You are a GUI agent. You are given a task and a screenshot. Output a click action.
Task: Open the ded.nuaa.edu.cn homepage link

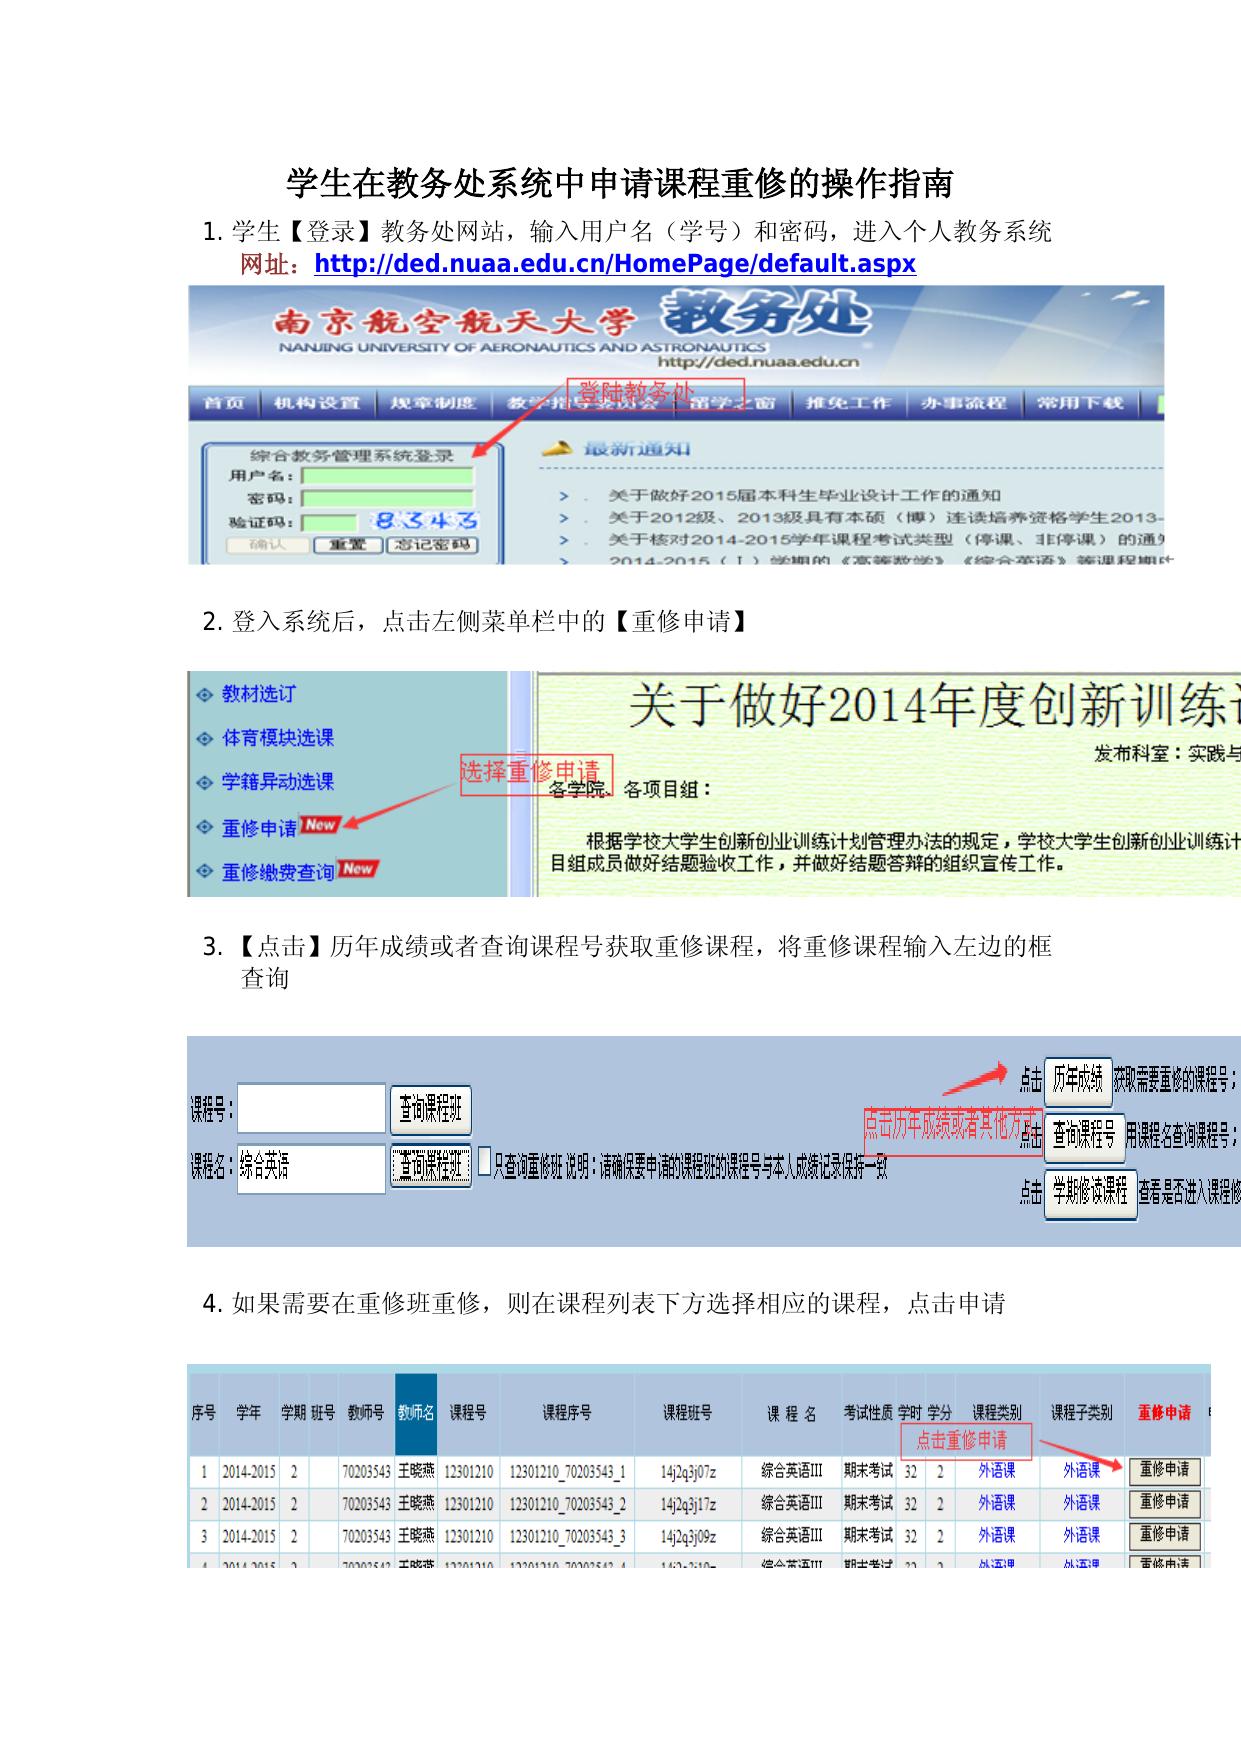tap(614, 264)
